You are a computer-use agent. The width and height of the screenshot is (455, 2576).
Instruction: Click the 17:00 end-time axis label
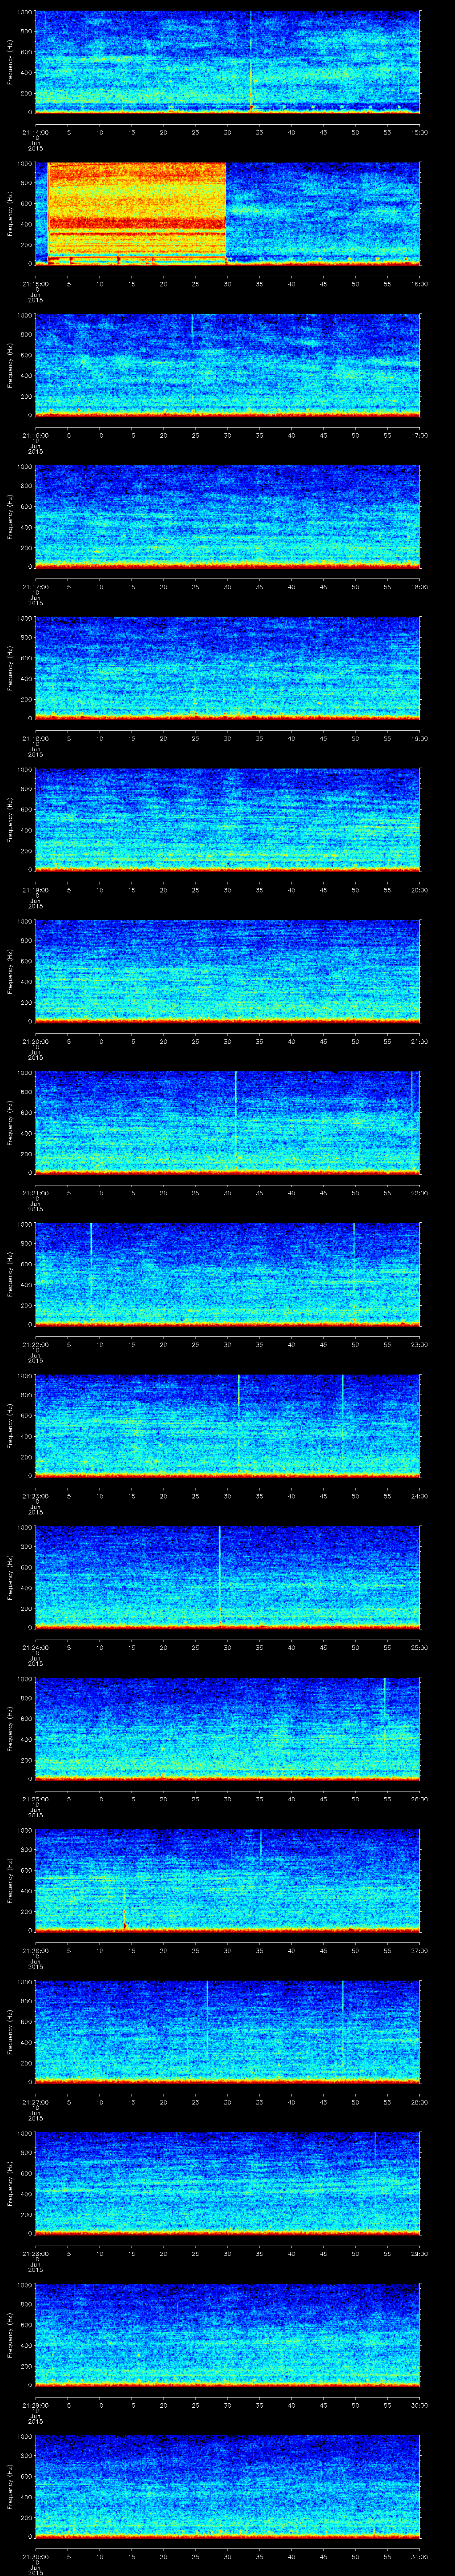tap(420, 435)
